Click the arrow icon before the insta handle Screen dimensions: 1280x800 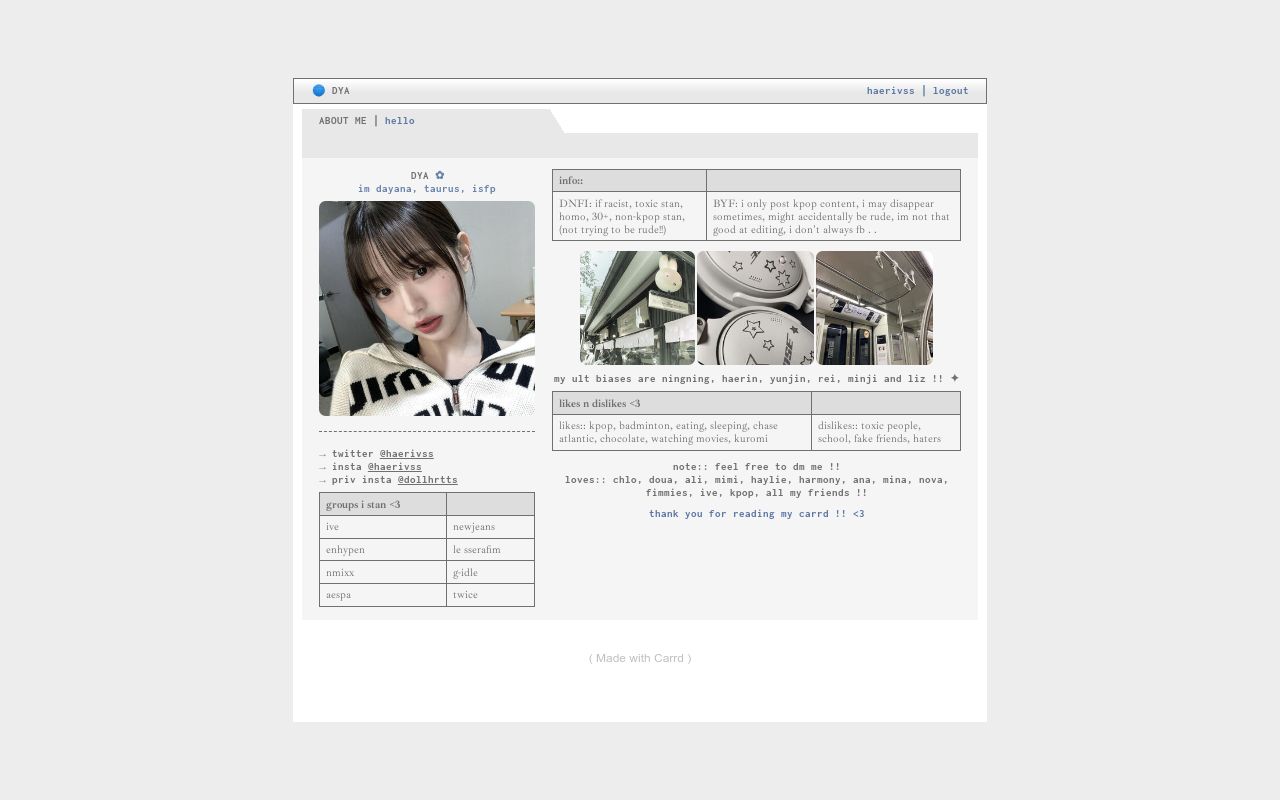(323, 466)
